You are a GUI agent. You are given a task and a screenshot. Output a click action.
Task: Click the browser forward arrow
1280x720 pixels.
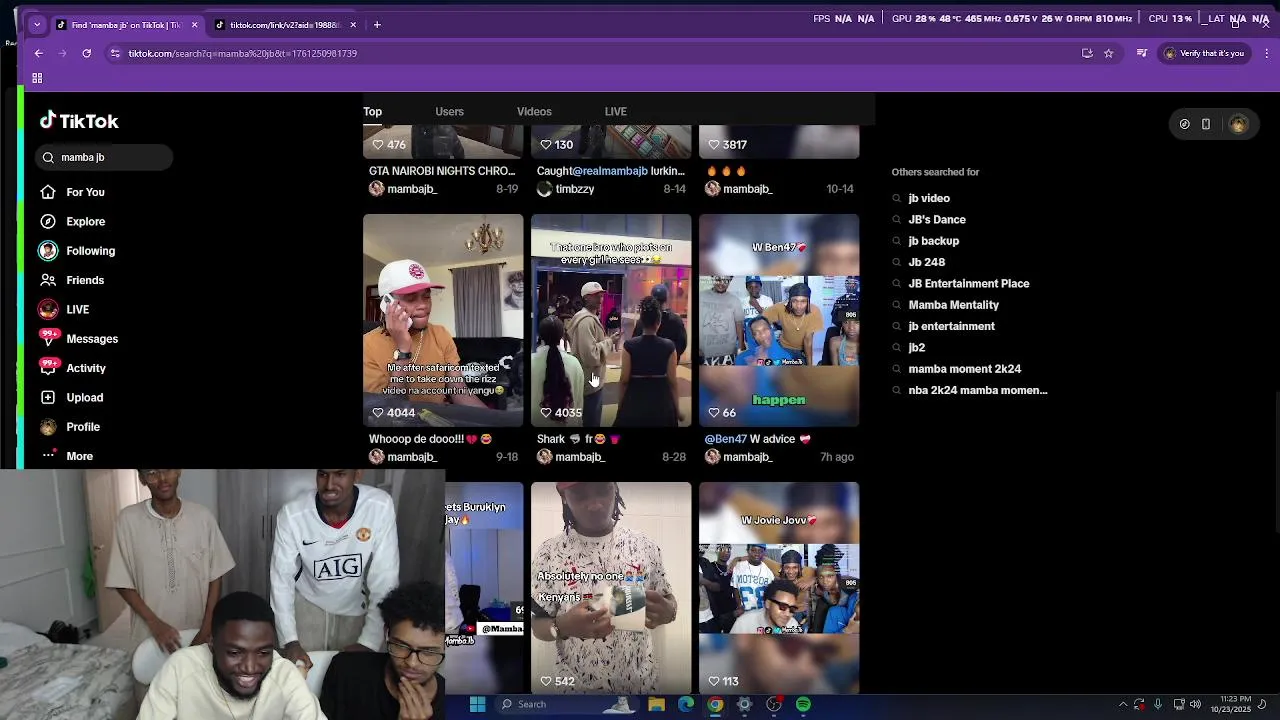click(62, 53)
